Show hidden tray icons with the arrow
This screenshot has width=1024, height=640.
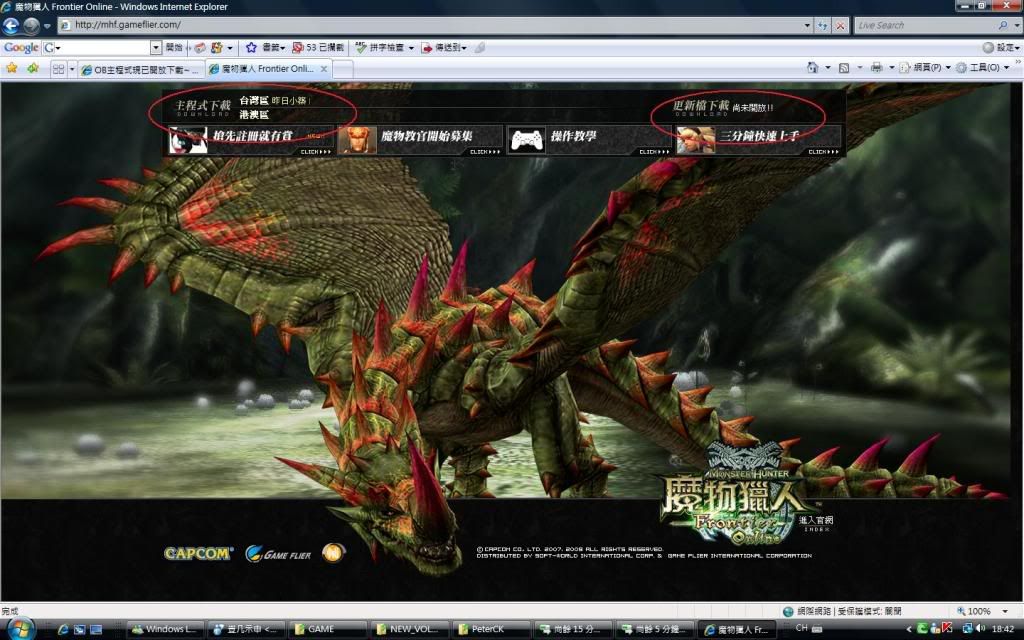[908, 630]
